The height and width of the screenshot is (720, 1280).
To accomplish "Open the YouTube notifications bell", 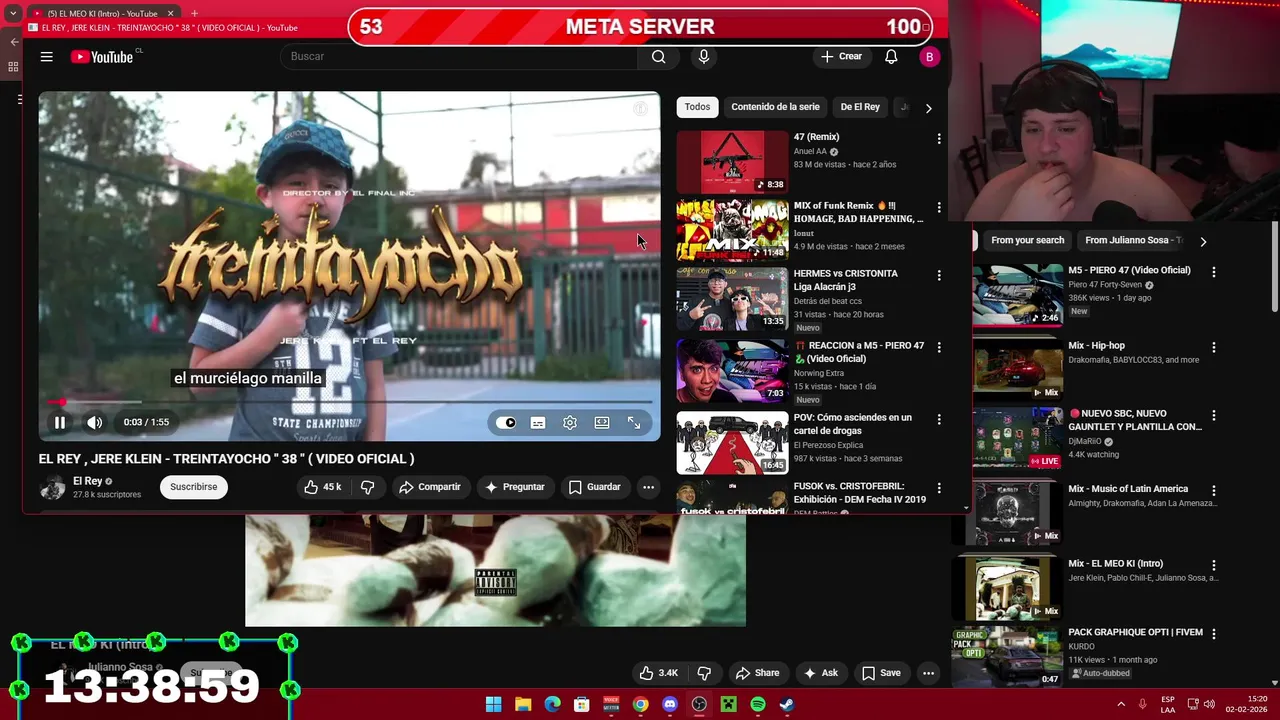I will (891, 57).
